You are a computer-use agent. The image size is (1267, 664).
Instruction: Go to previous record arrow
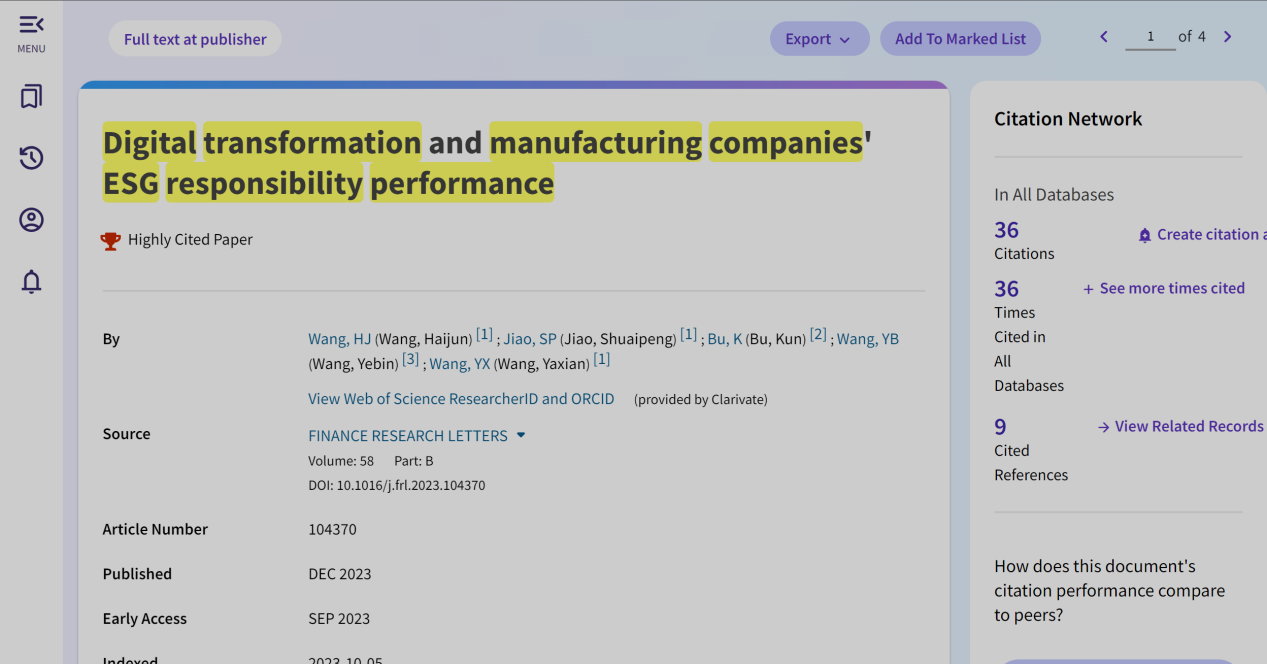(1104, 37)
